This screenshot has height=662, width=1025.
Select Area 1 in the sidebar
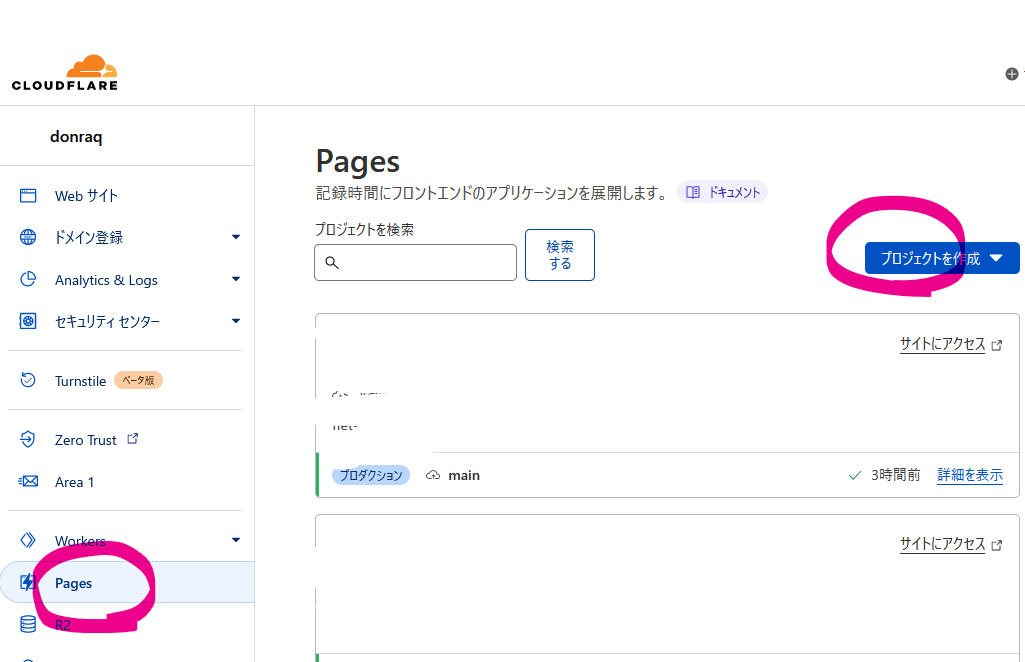point(75,482)
